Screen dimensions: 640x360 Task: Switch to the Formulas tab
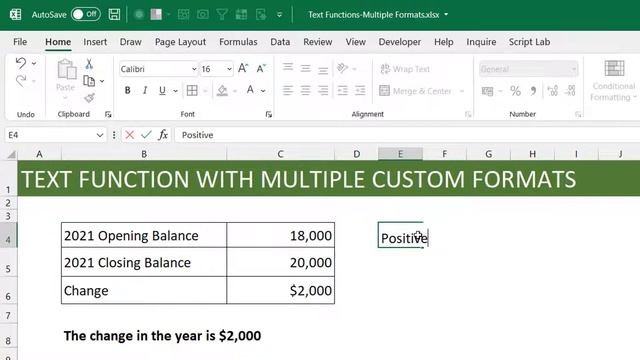[238, 42]
